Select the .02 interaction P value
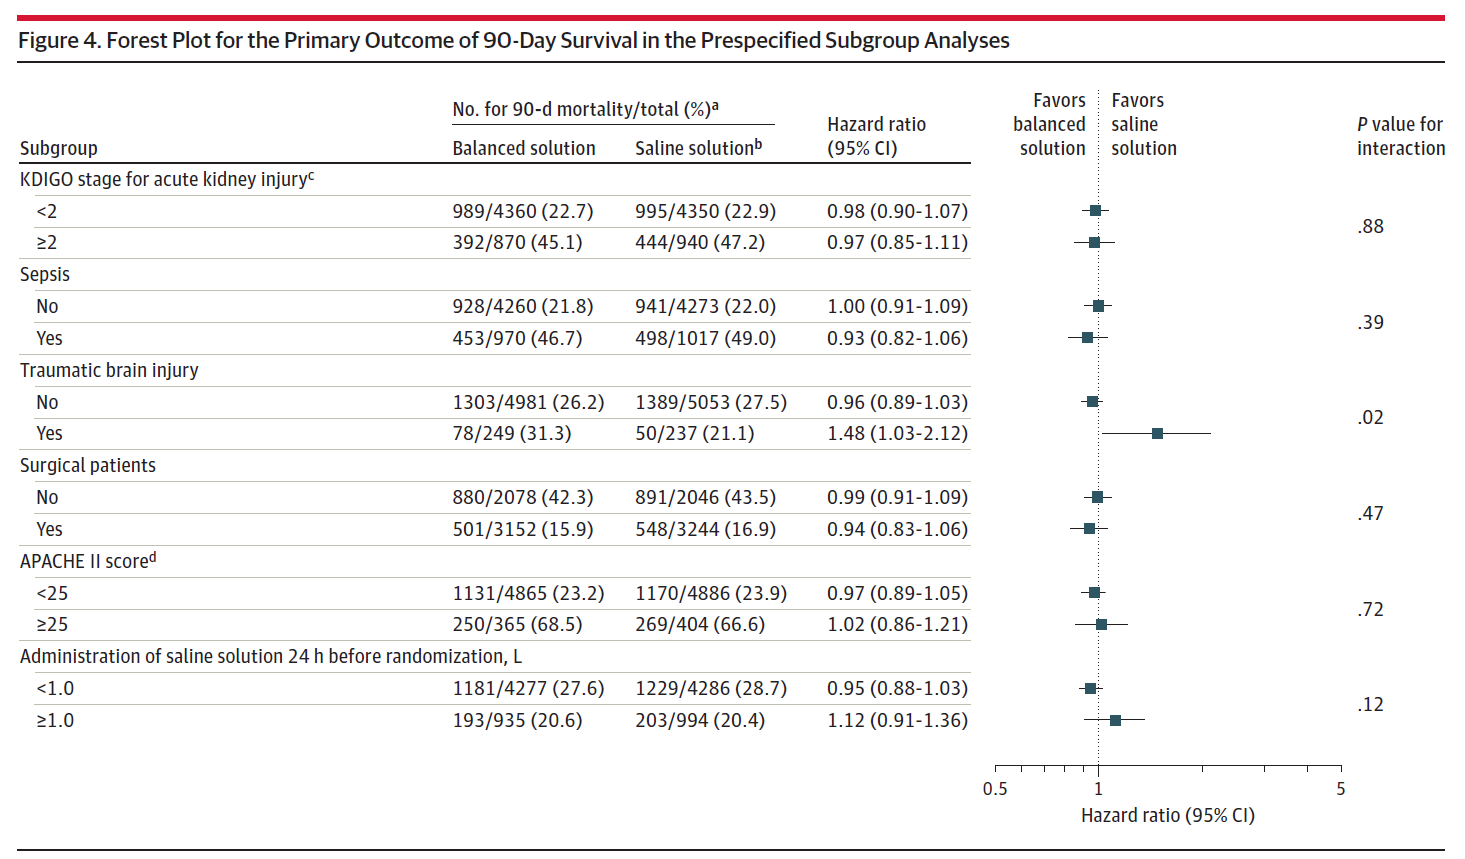This screenshot has width=1465, height=859. click(x=1370, y=418)
